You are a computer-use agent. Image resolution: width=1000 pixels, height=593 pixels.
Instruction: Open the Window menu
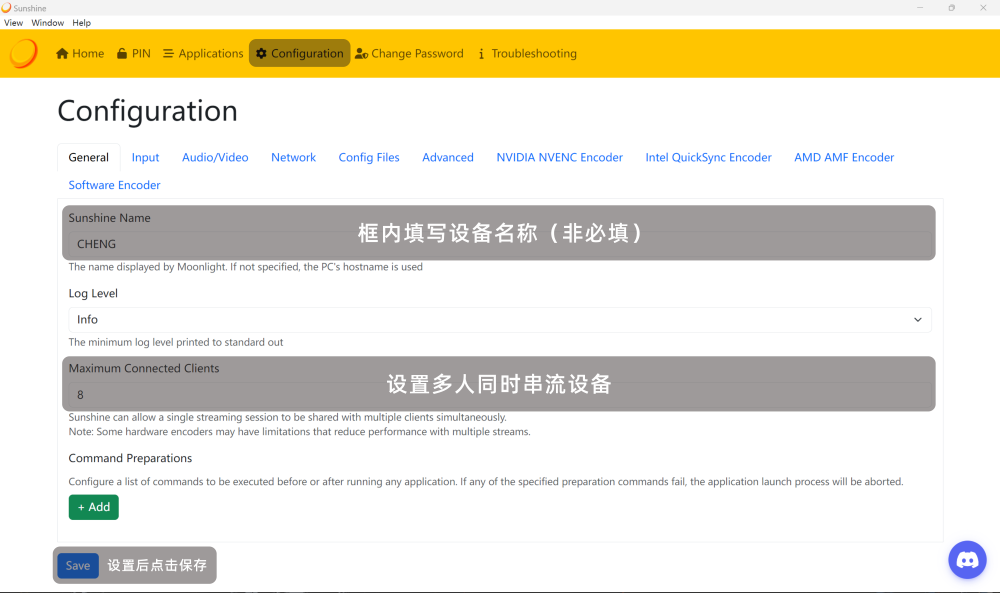(x=48, y=22)
